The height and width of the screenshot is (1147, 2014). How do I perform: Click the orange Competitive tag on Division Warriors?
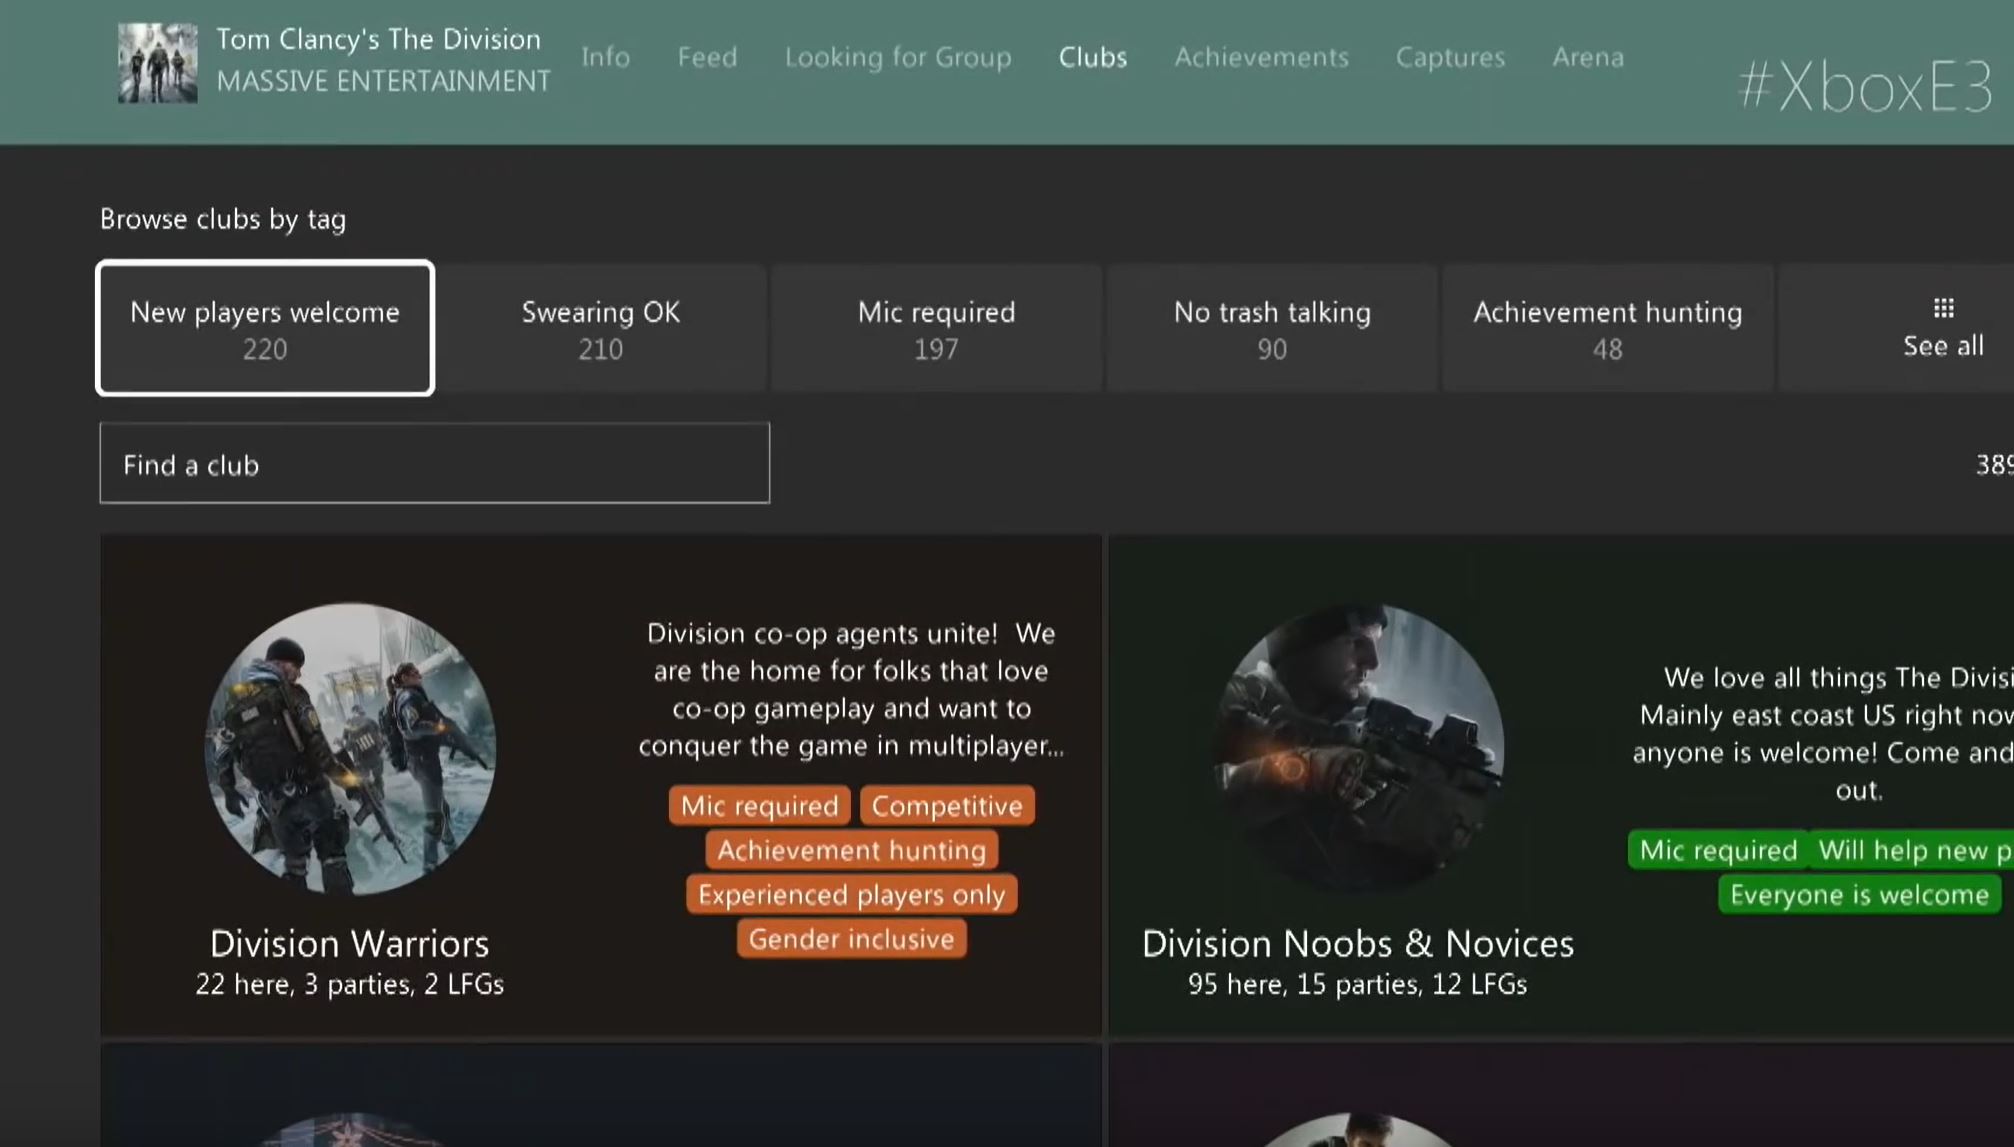point(946,806)
